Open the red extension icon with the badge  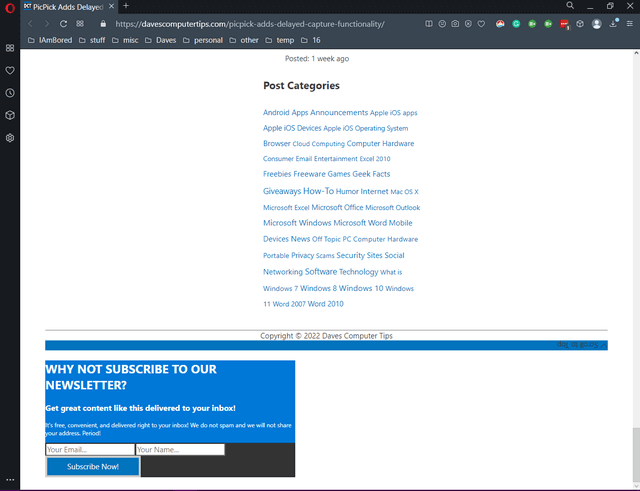564,24
